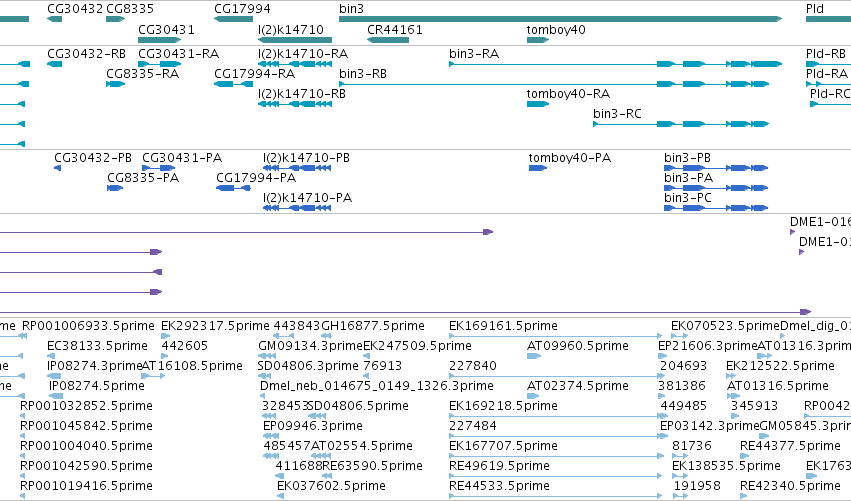Select the 227840 EST label
Viewport: 851px width, 501px height.
click(473, 366)
